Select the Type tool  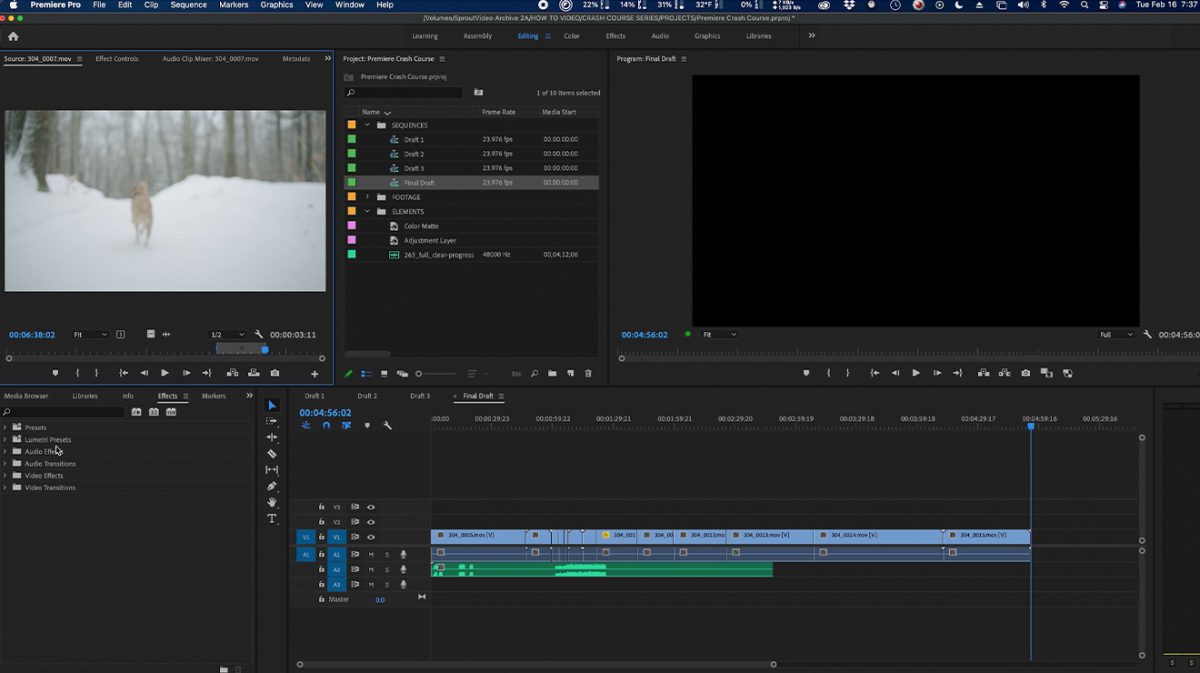(x=272, y=519)
